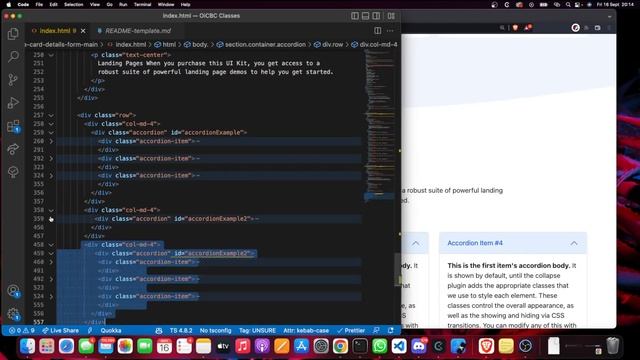
Task: Collapse code fold at line 358
Action: click(x=51, y=210)
